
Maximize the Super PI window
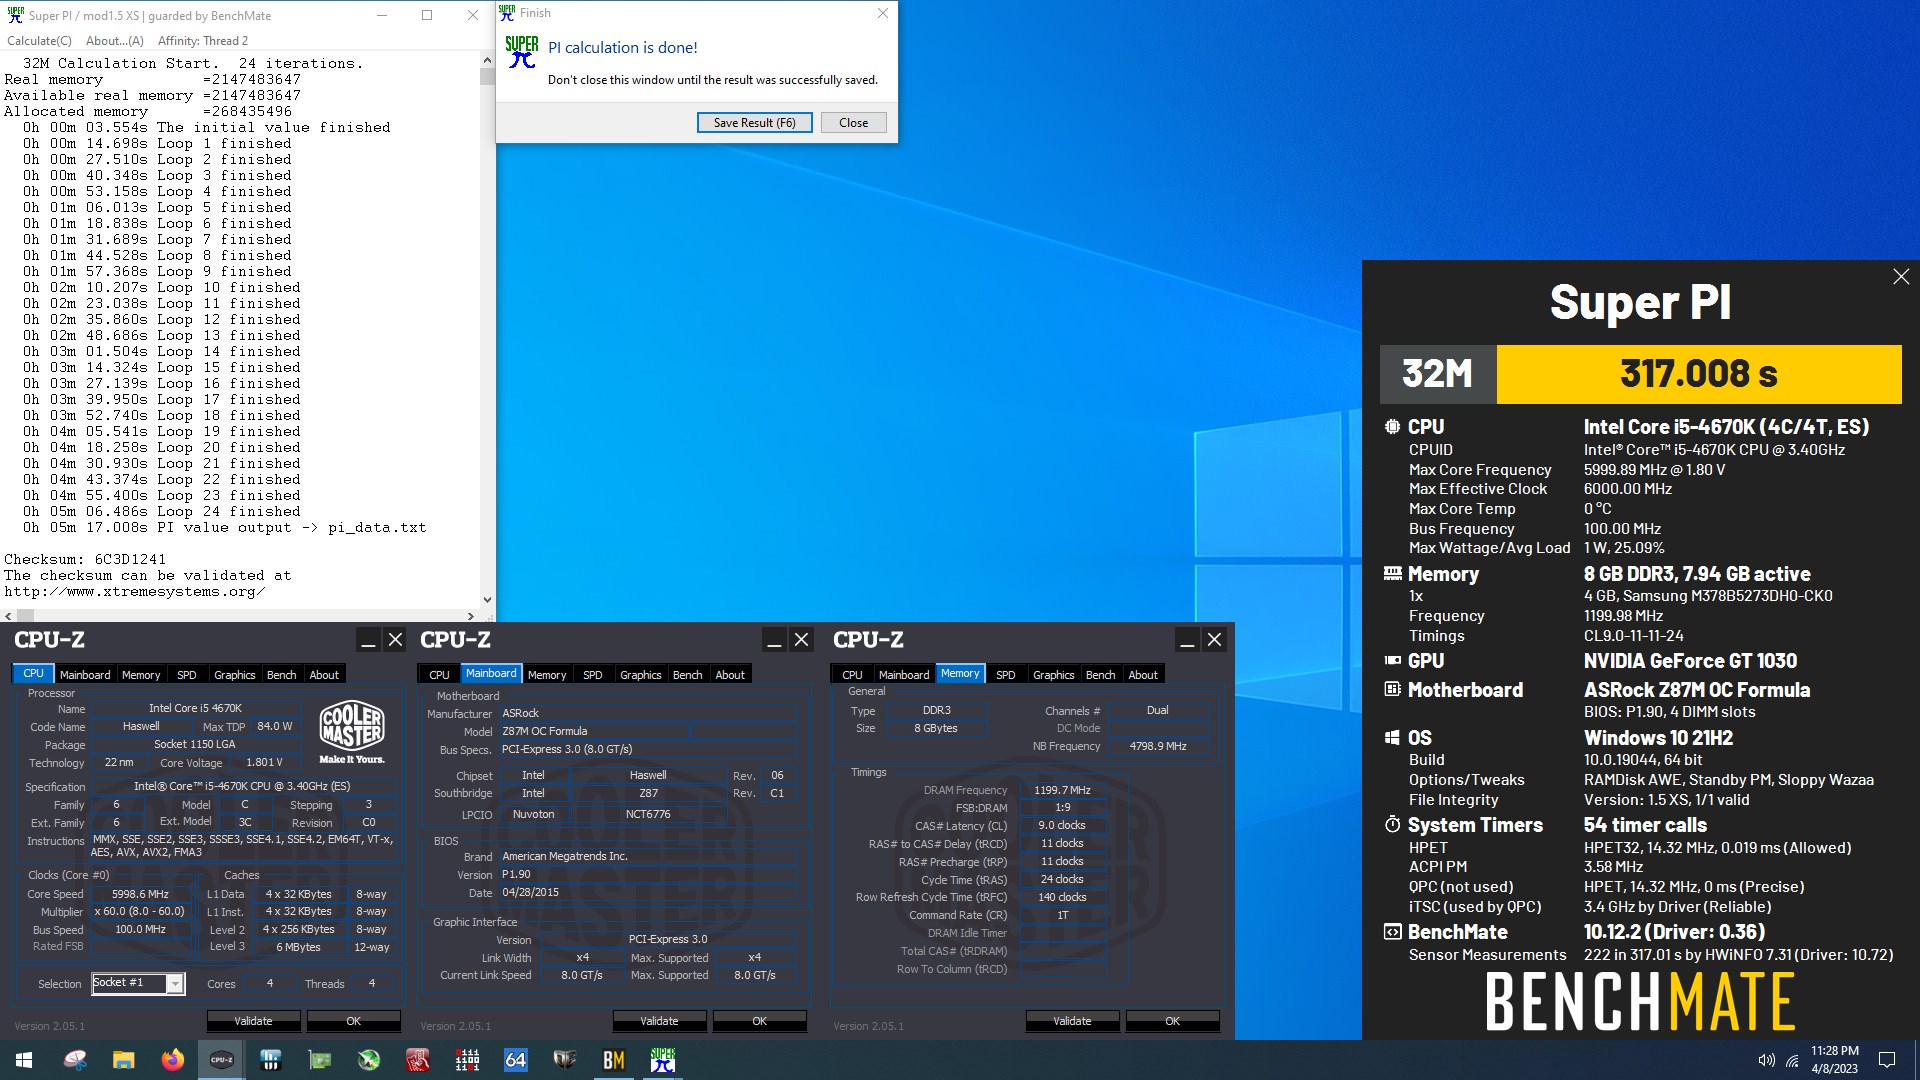(x=427, y=15)
